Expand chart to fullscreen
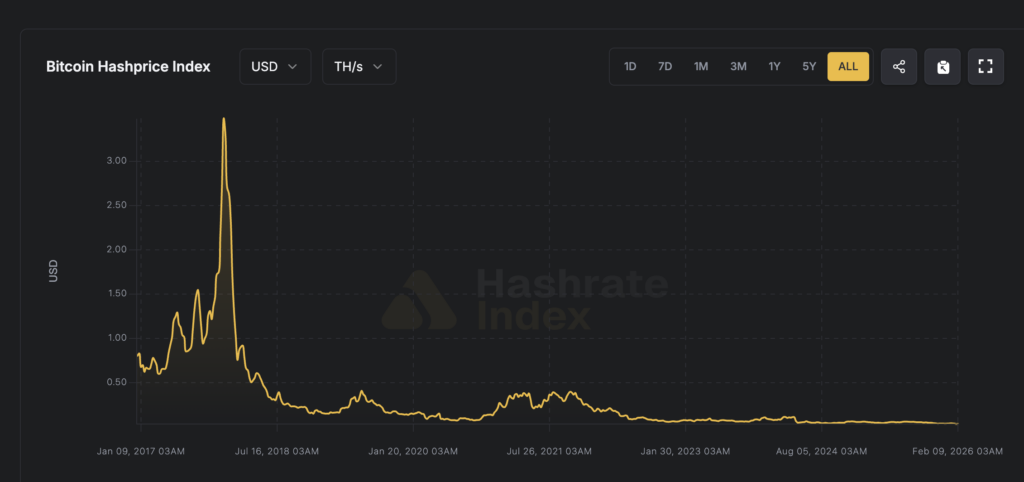1024x482 pixels. coord(985,67)
